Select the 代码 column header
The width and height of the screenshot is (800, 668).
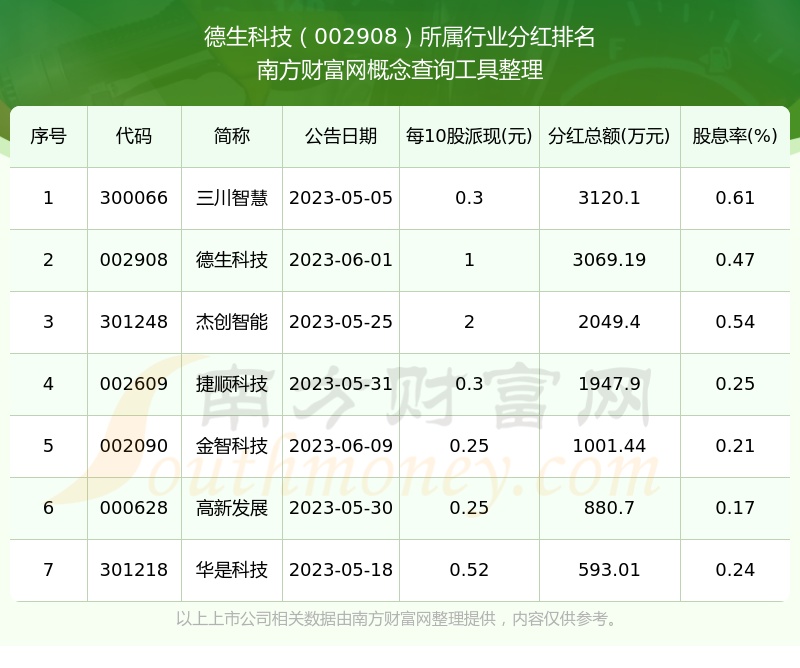(x=134, y=136)
